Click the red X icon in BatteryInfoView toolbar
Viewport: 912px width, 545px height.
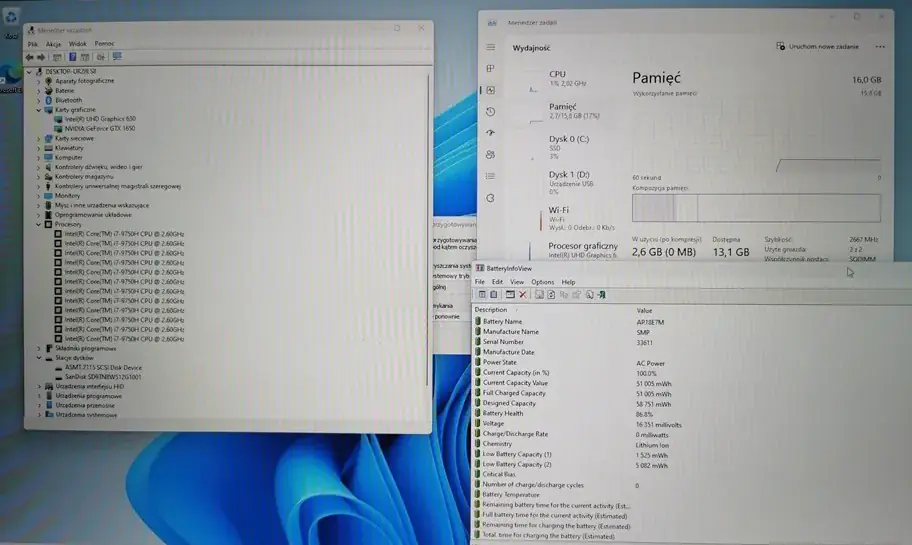[523, 295]
